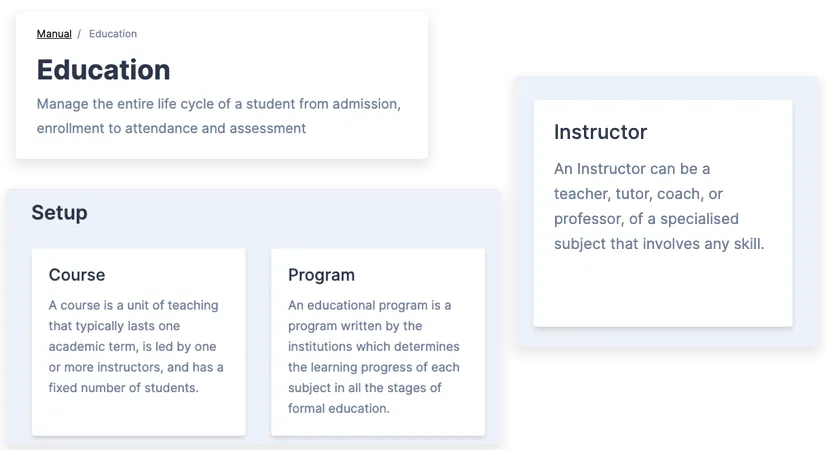Viewport: 826px width, 450px height.
Task: Open the Course card title
Action: [77, 275]
